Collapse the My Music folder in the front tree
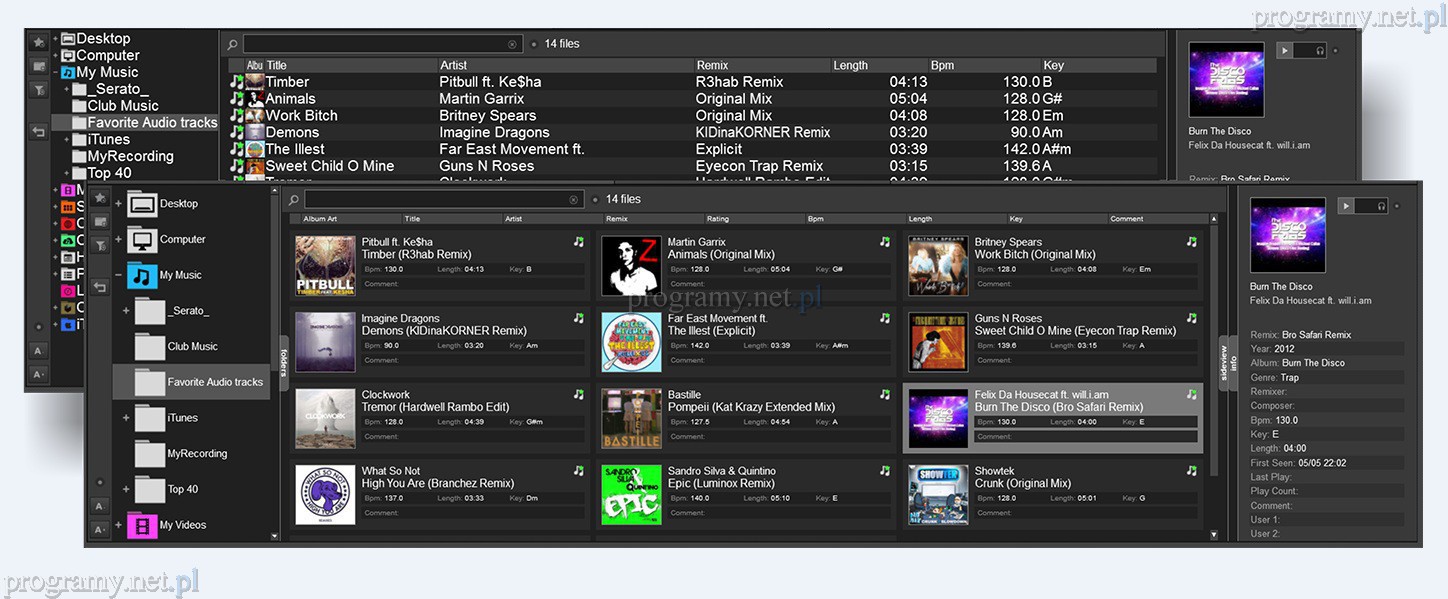 tap(119, 275)
